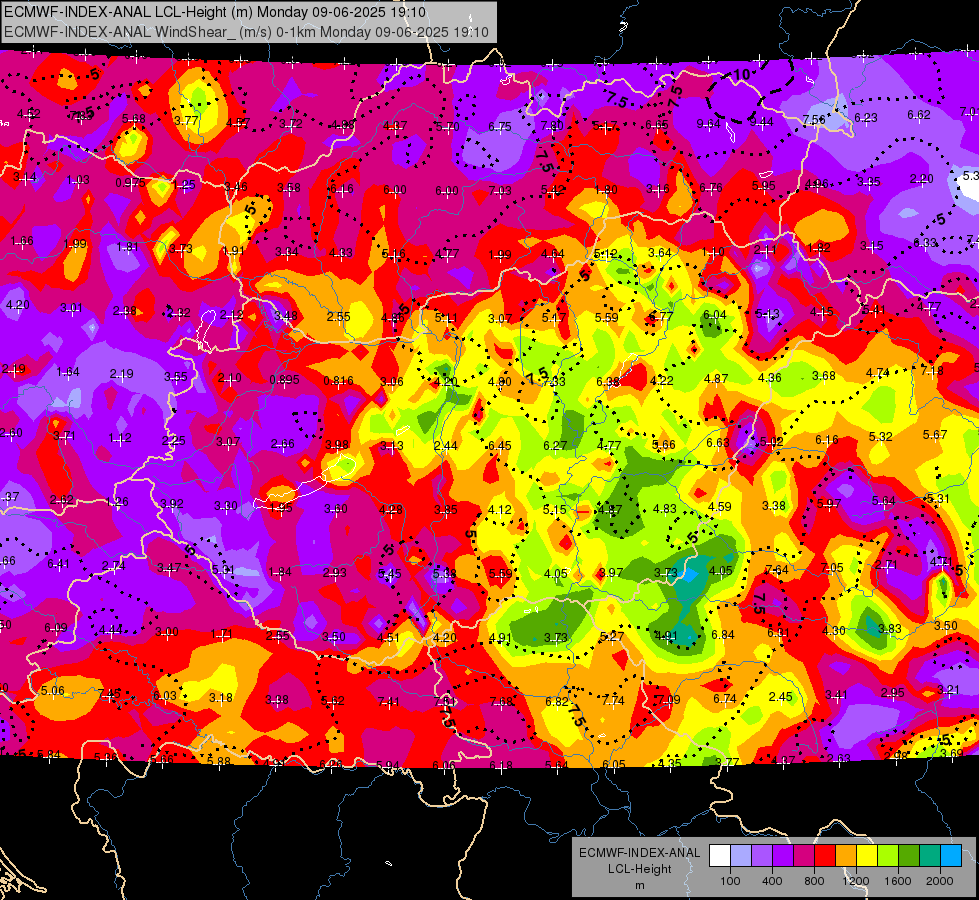Click the wind shear value 9.64
The image size is (979, 900).
point(708,123)
